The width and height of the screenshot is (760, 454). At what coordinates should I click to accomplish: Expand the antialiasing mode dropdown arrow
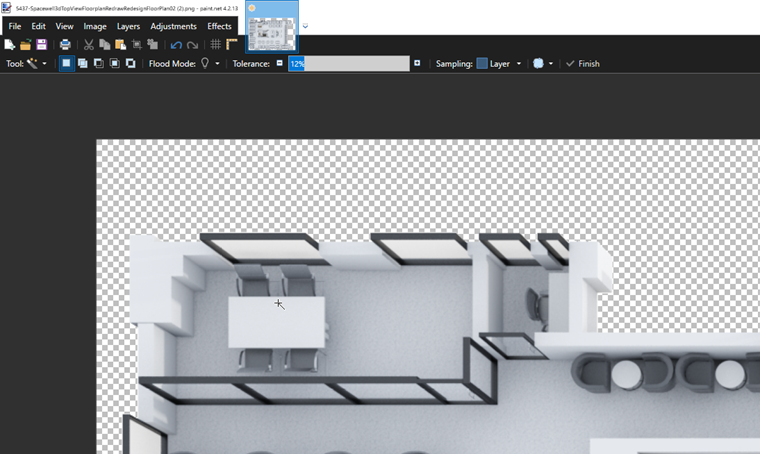coord(551,63)
